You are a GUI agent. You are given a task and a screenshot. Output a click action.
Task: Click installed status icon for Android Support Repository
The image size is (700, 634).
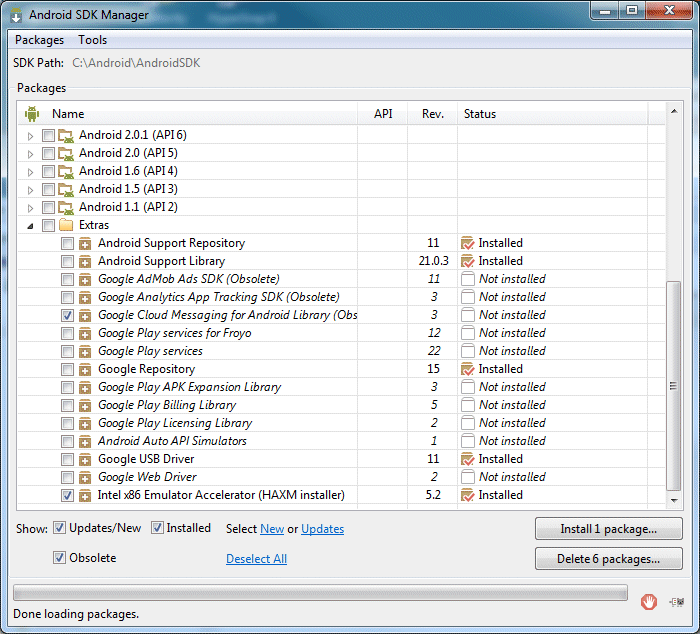pyautogui.click(x=467, y=243)
